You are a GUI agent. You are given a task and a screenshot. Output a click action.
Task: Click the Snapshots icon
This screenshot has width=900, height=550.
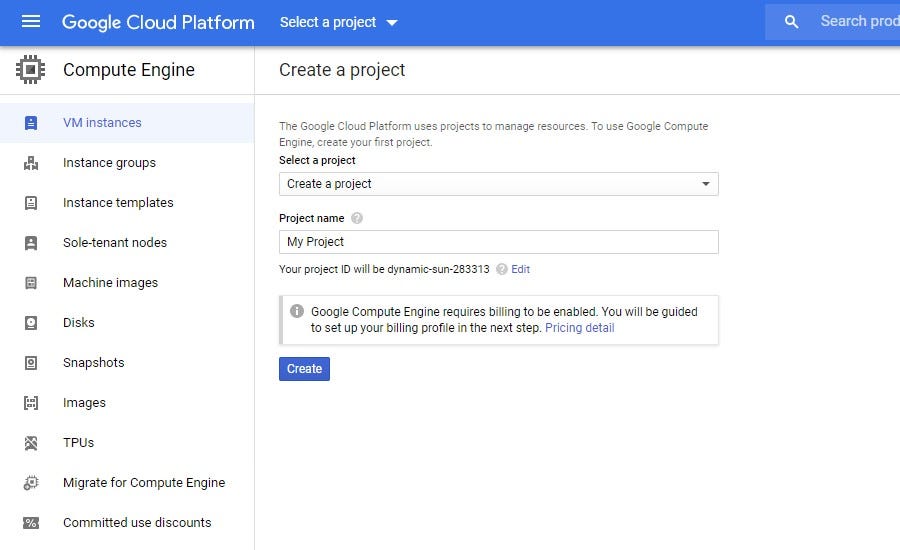31,363
